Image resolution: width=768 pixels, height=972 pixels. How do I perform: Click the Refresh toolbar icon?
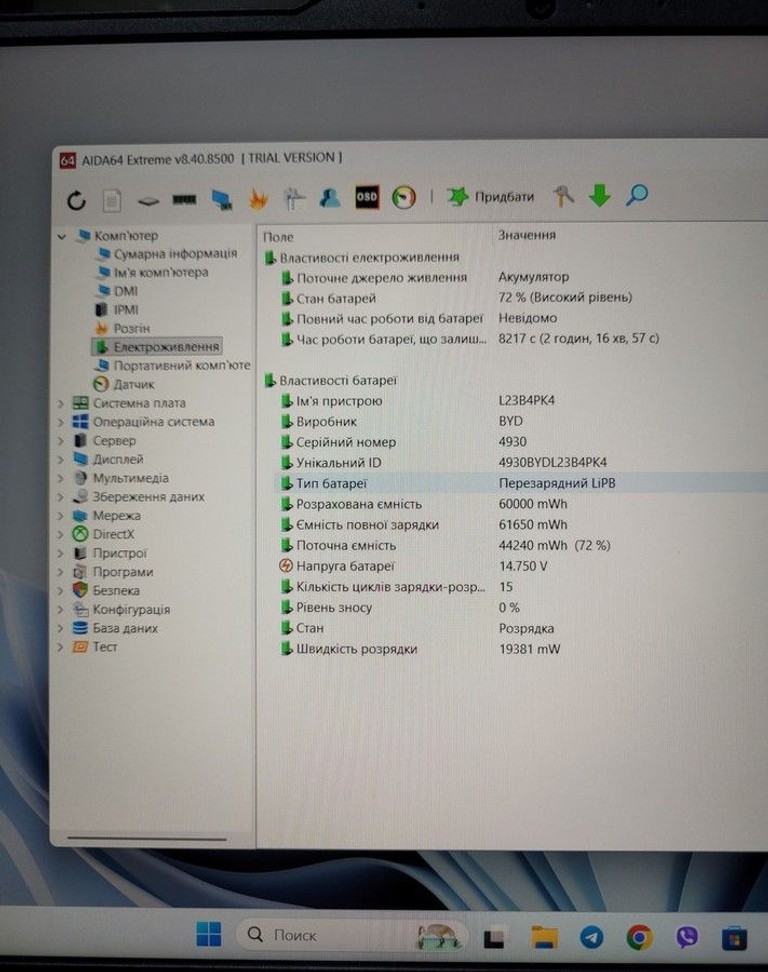click(76, 200)
